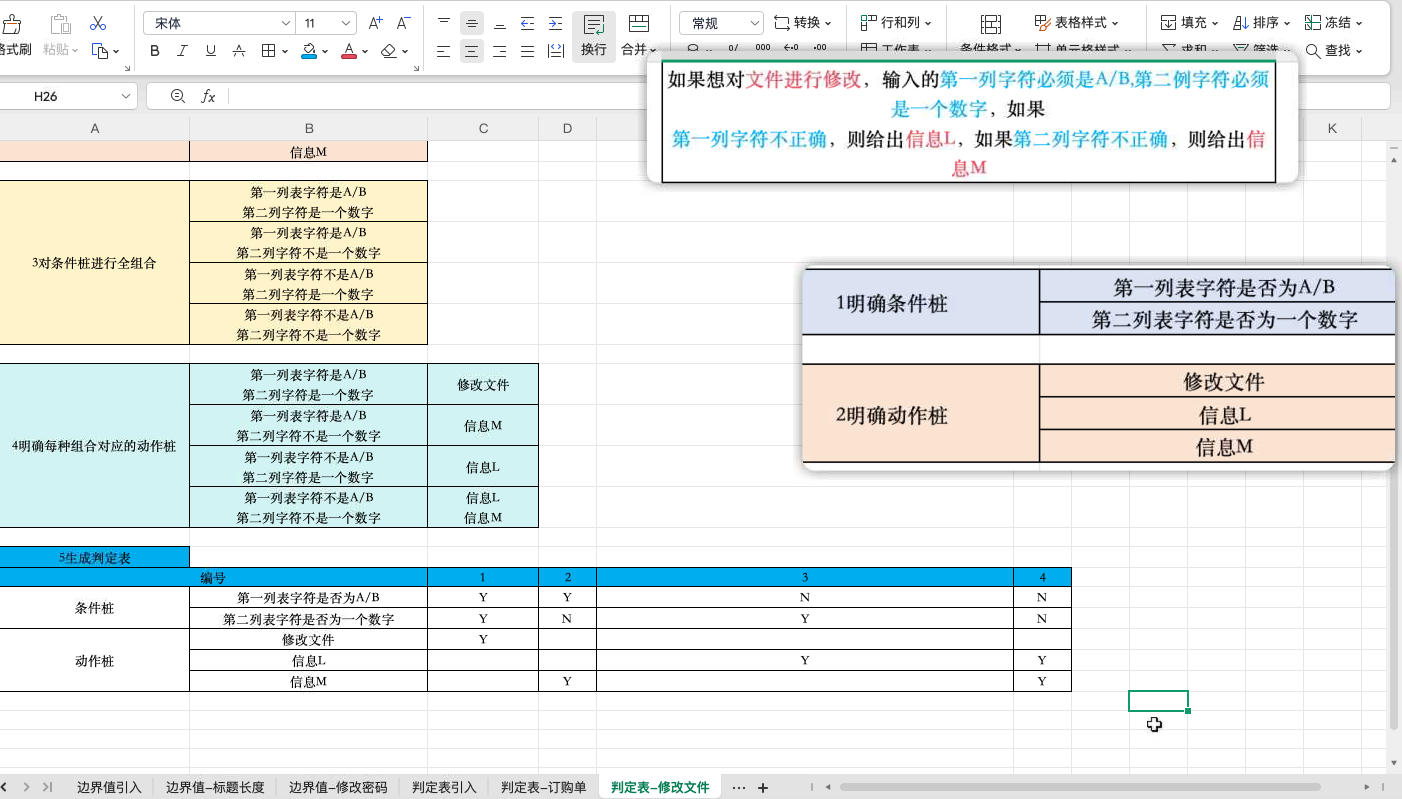Select the format painter (格式刷) tool

(x=14, y=30)
